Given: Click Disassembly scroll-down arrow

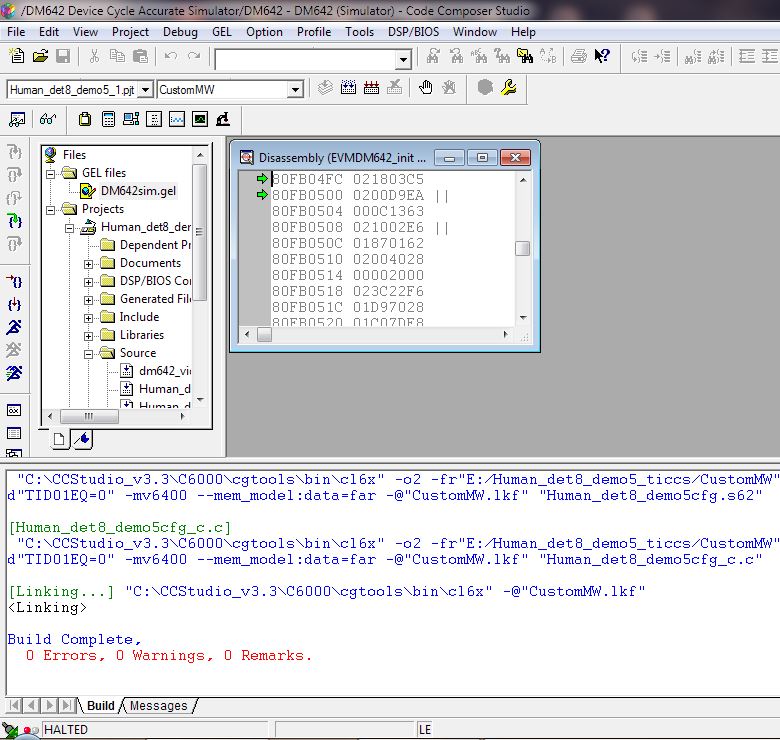Looking at the screenshot, I should (x=523, y=317).
